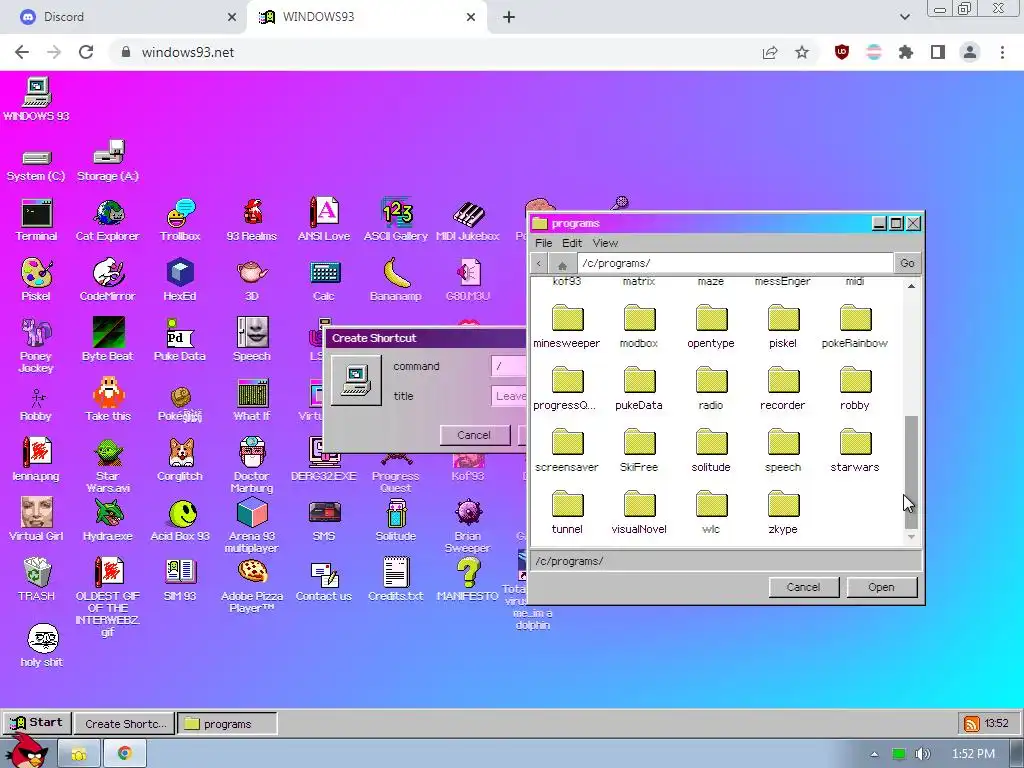Select the visualNovel folder
This screenshot has width=1024, height=768.
(639, 513)
